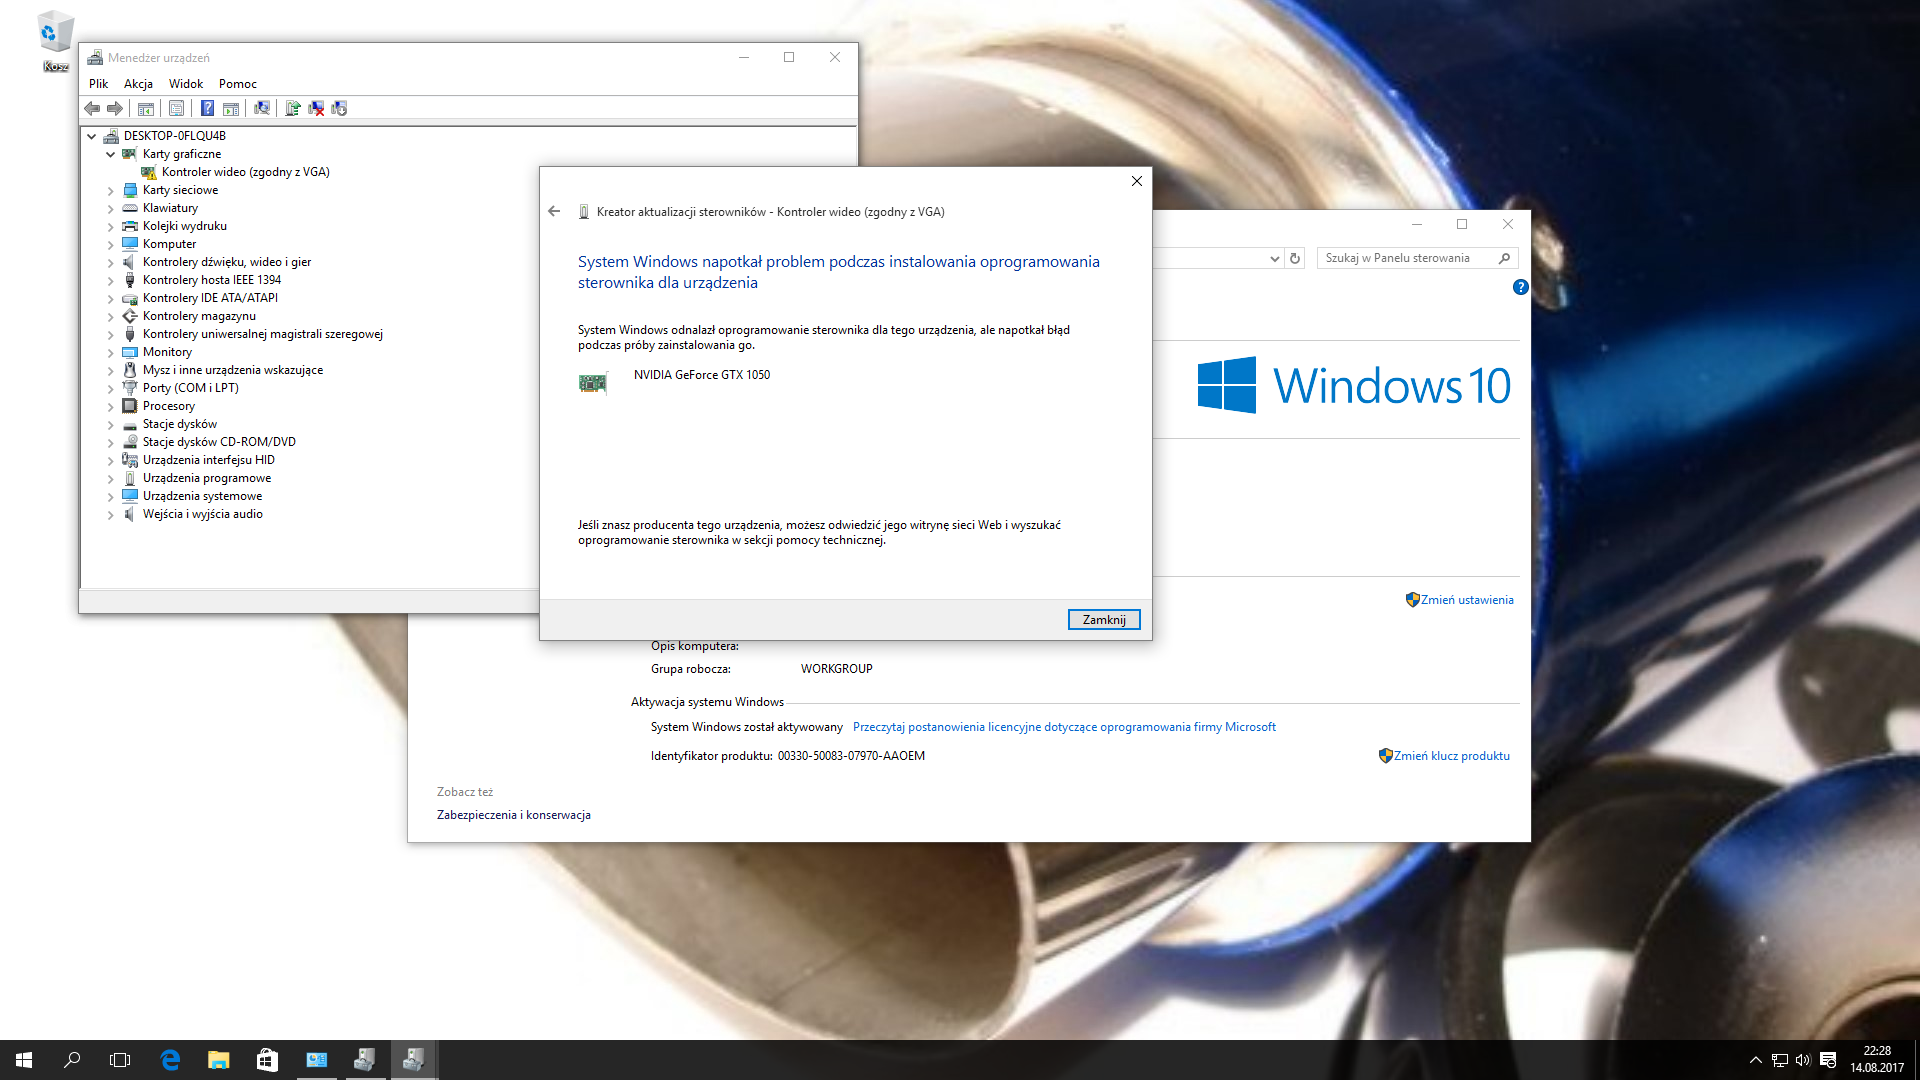Select Stacje dysków CD-ROM/DVD item
The image size is (1920, 1080).
click(219, 442)
